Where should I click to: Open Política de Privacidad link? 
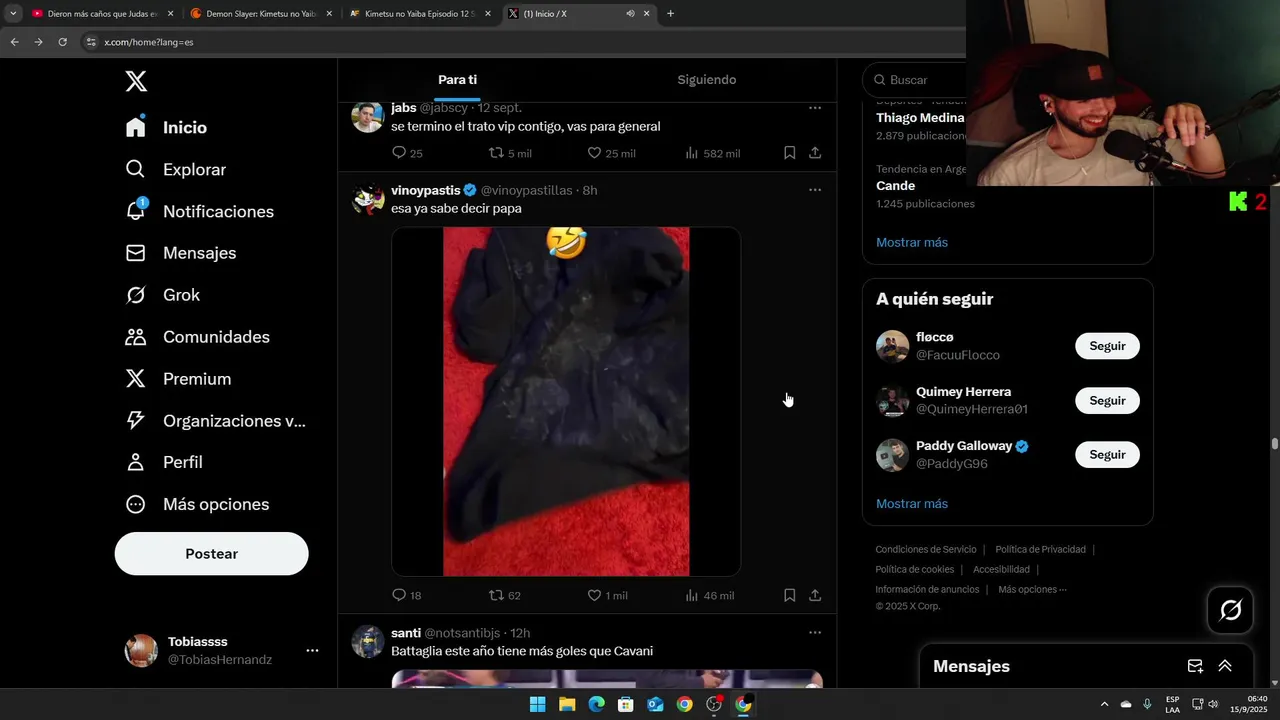click(1040, 549)
